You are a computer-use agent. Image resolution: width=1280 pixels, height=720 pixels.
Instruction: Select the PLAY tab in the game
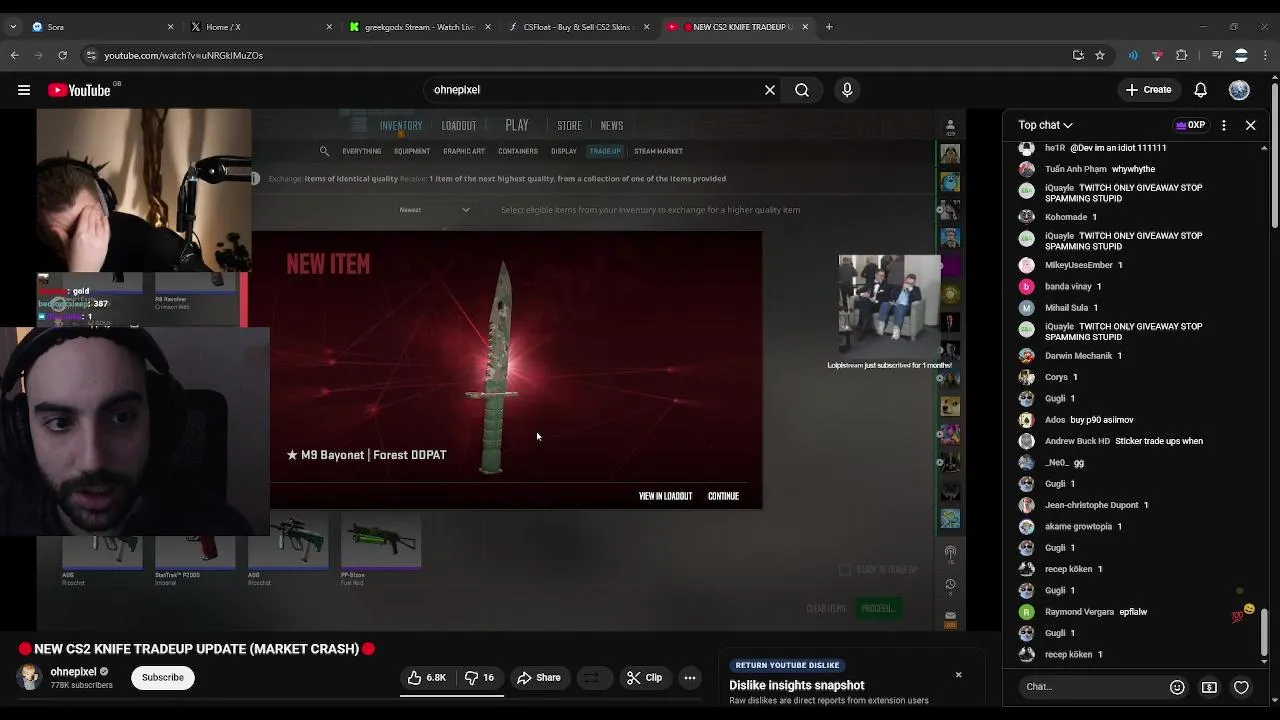click(517, 125)
